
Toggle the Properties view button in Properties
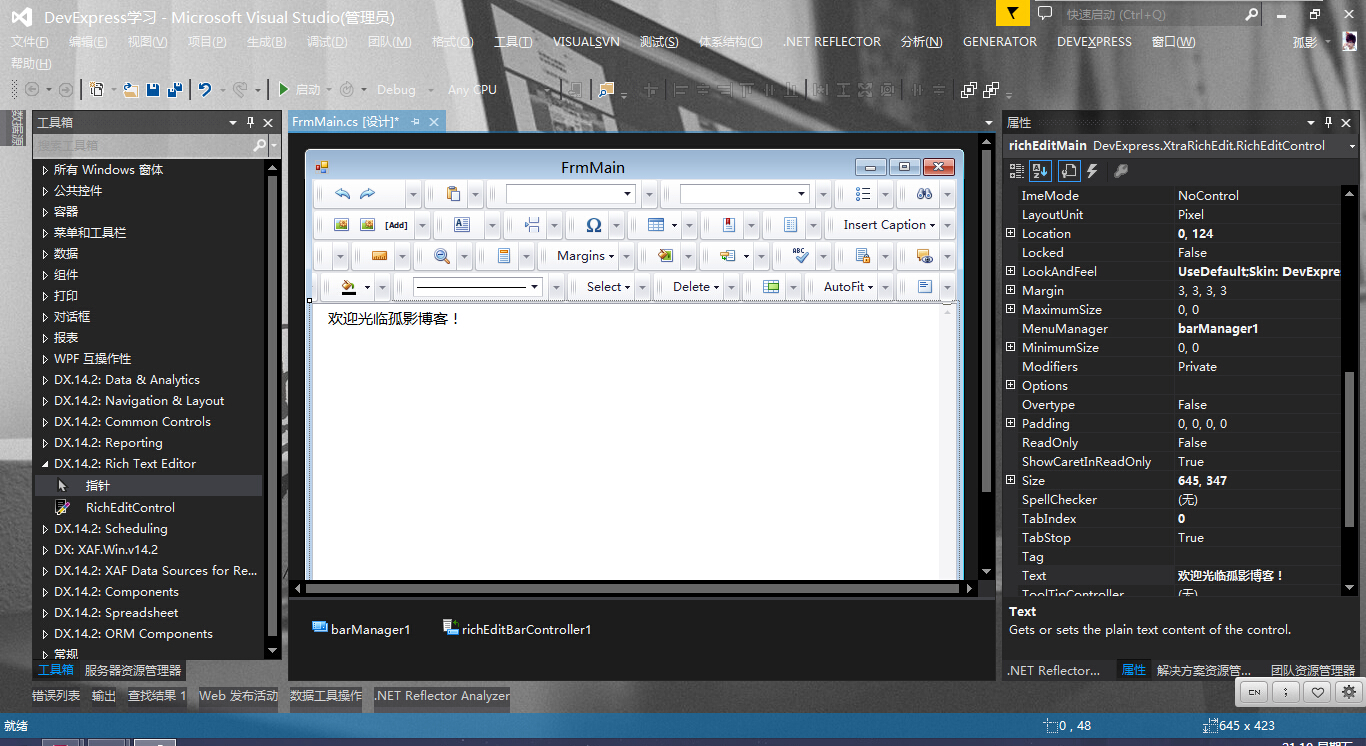point(1068,171)
